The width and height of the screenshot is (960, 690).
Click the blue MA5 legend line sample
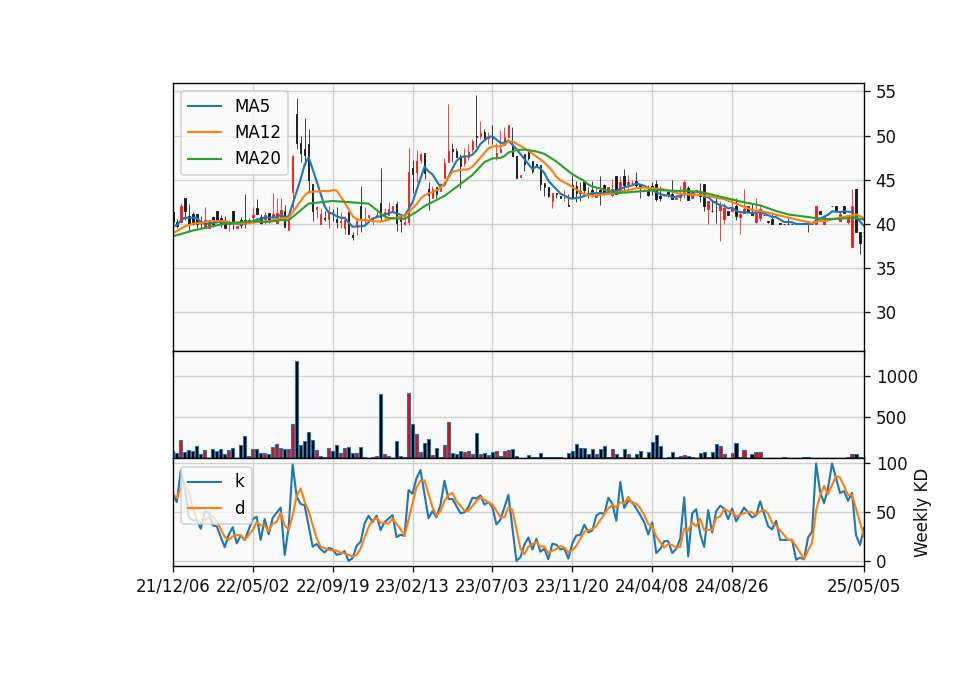click(204, 106)
